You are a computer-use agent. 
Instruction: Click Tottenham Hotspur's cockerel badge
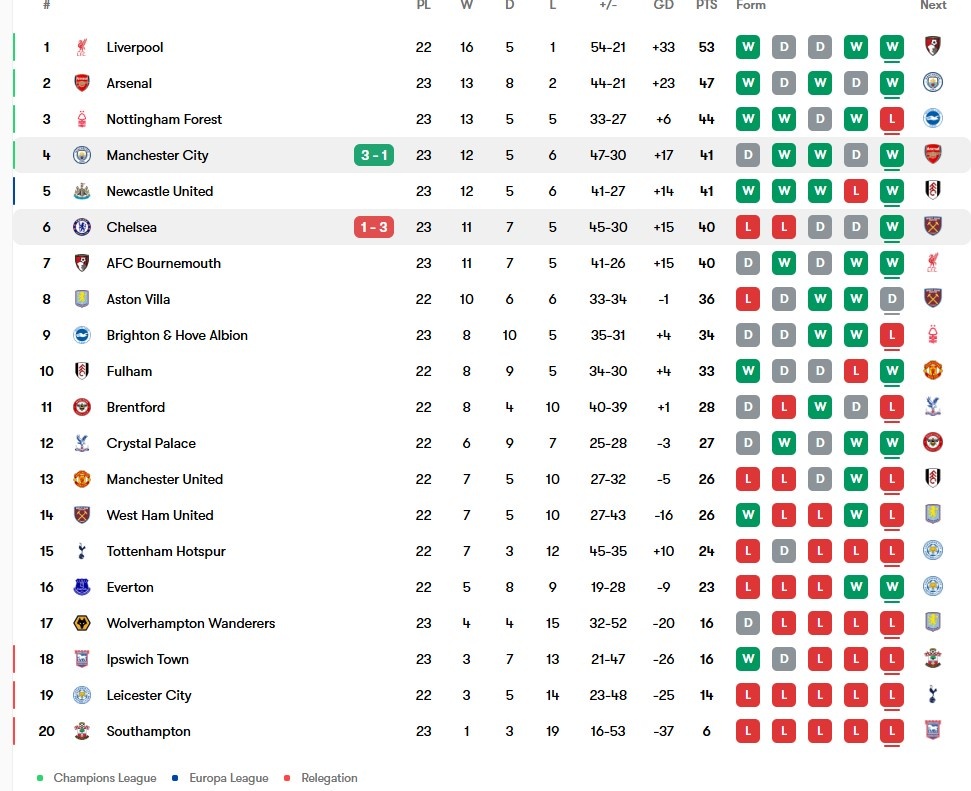tap(82, 551)
